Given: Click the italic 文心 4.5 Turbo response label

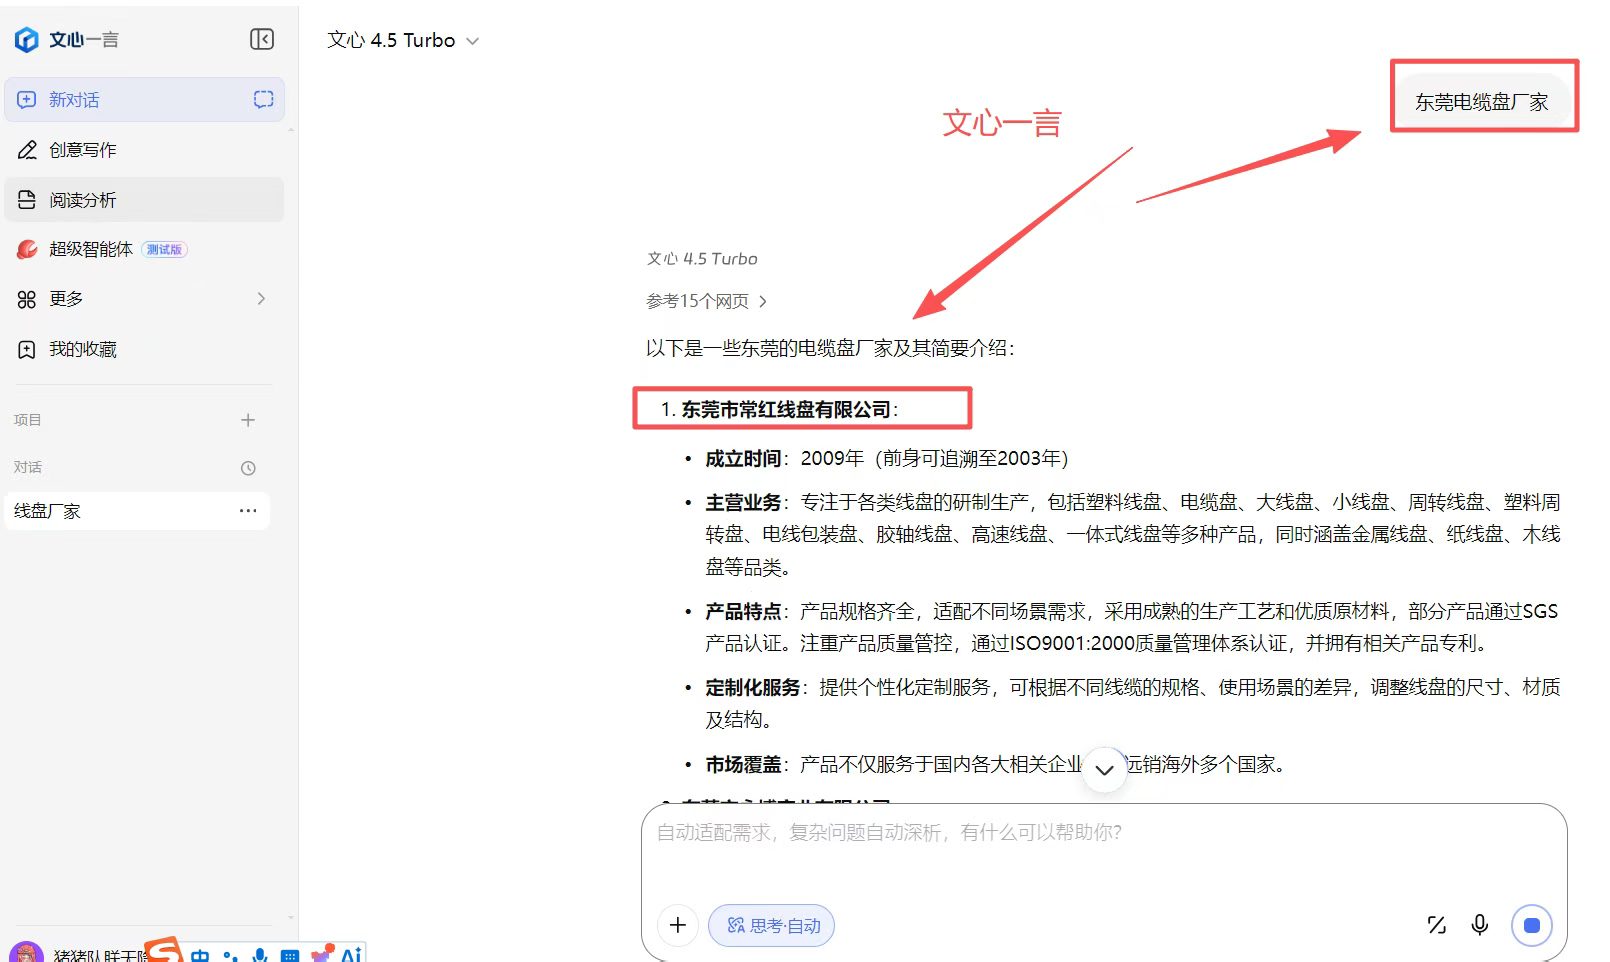Looking at the screenshot, I should 702,259.
